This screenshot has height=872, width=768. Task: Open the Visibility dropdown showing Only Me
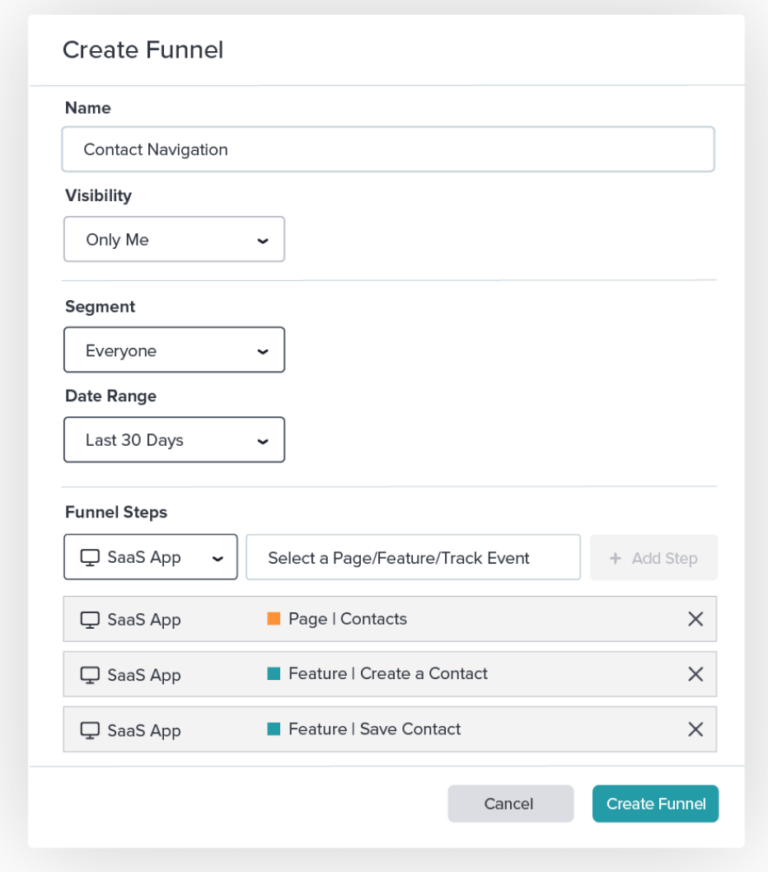(x=173, y=239)
